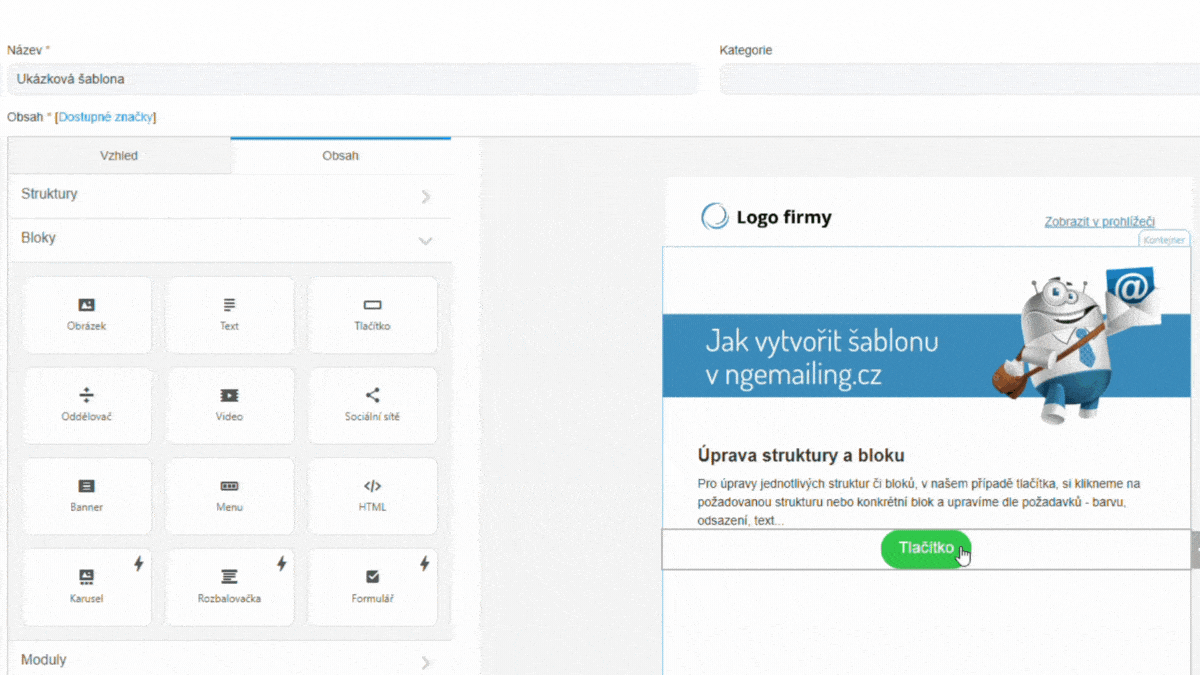Click the Název input field
The width and height of the screenshot is (1200, 675).
point(352,79)
